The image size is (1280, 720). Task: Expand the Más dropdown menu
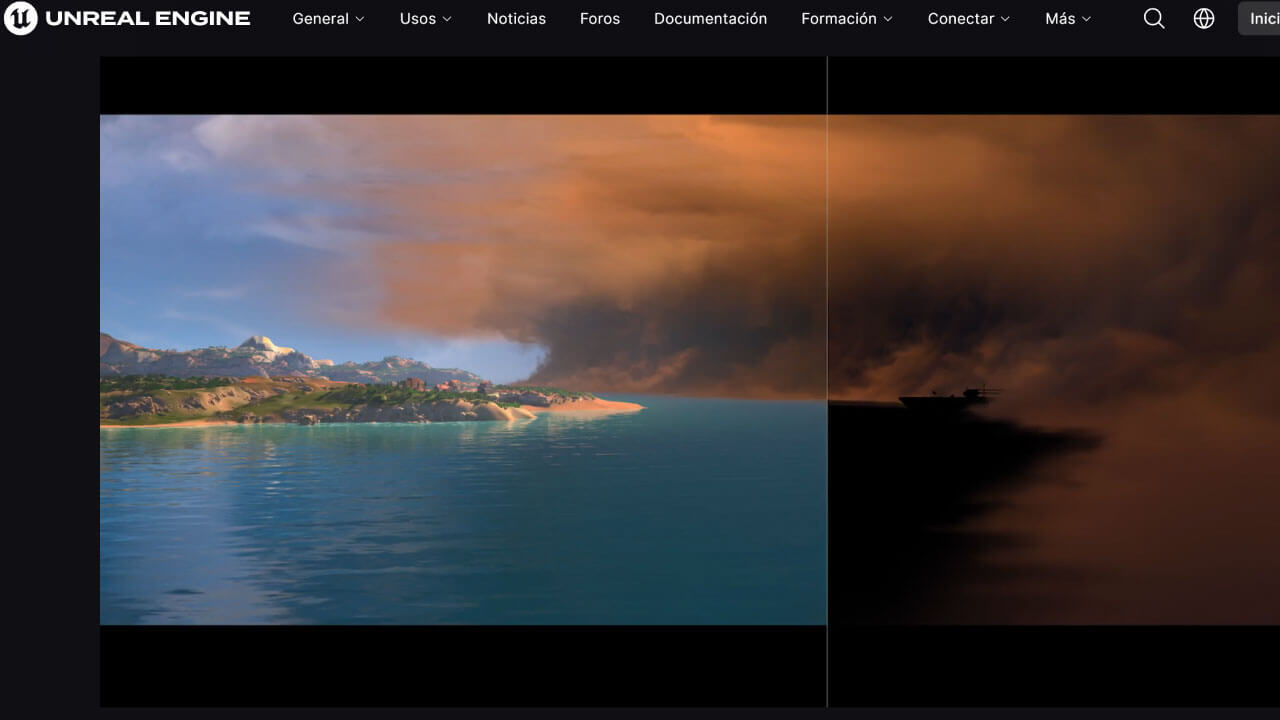pos(1068,19)
